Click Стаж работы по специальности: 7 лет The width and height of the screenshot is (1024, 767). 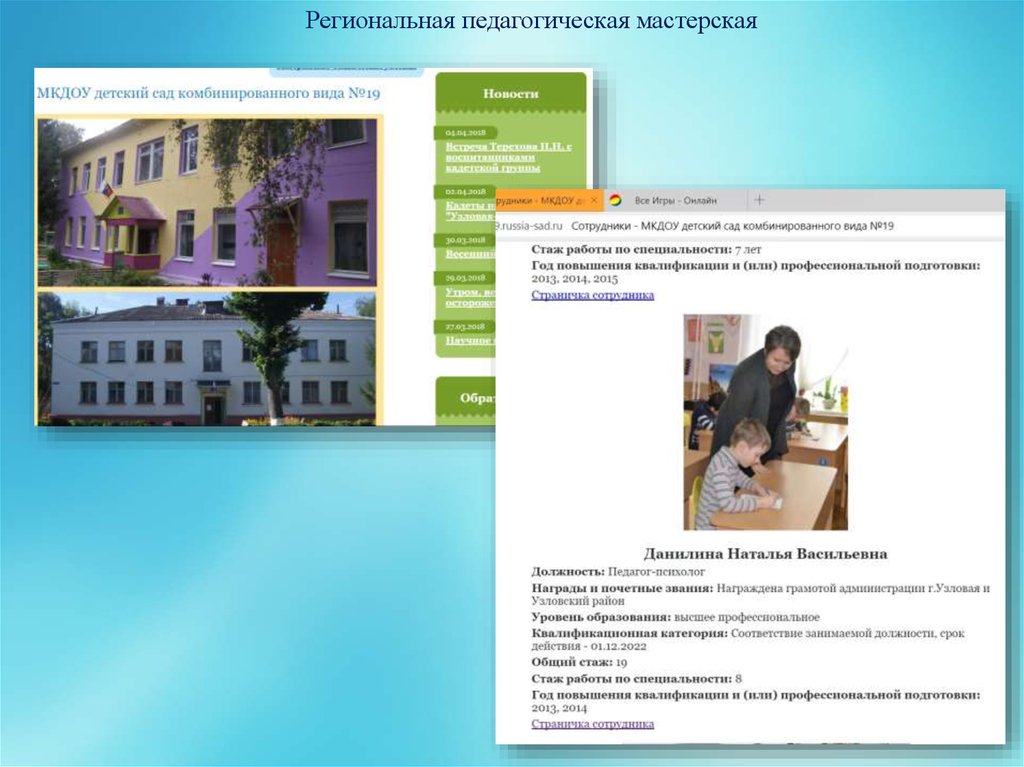tap(646, 250)
